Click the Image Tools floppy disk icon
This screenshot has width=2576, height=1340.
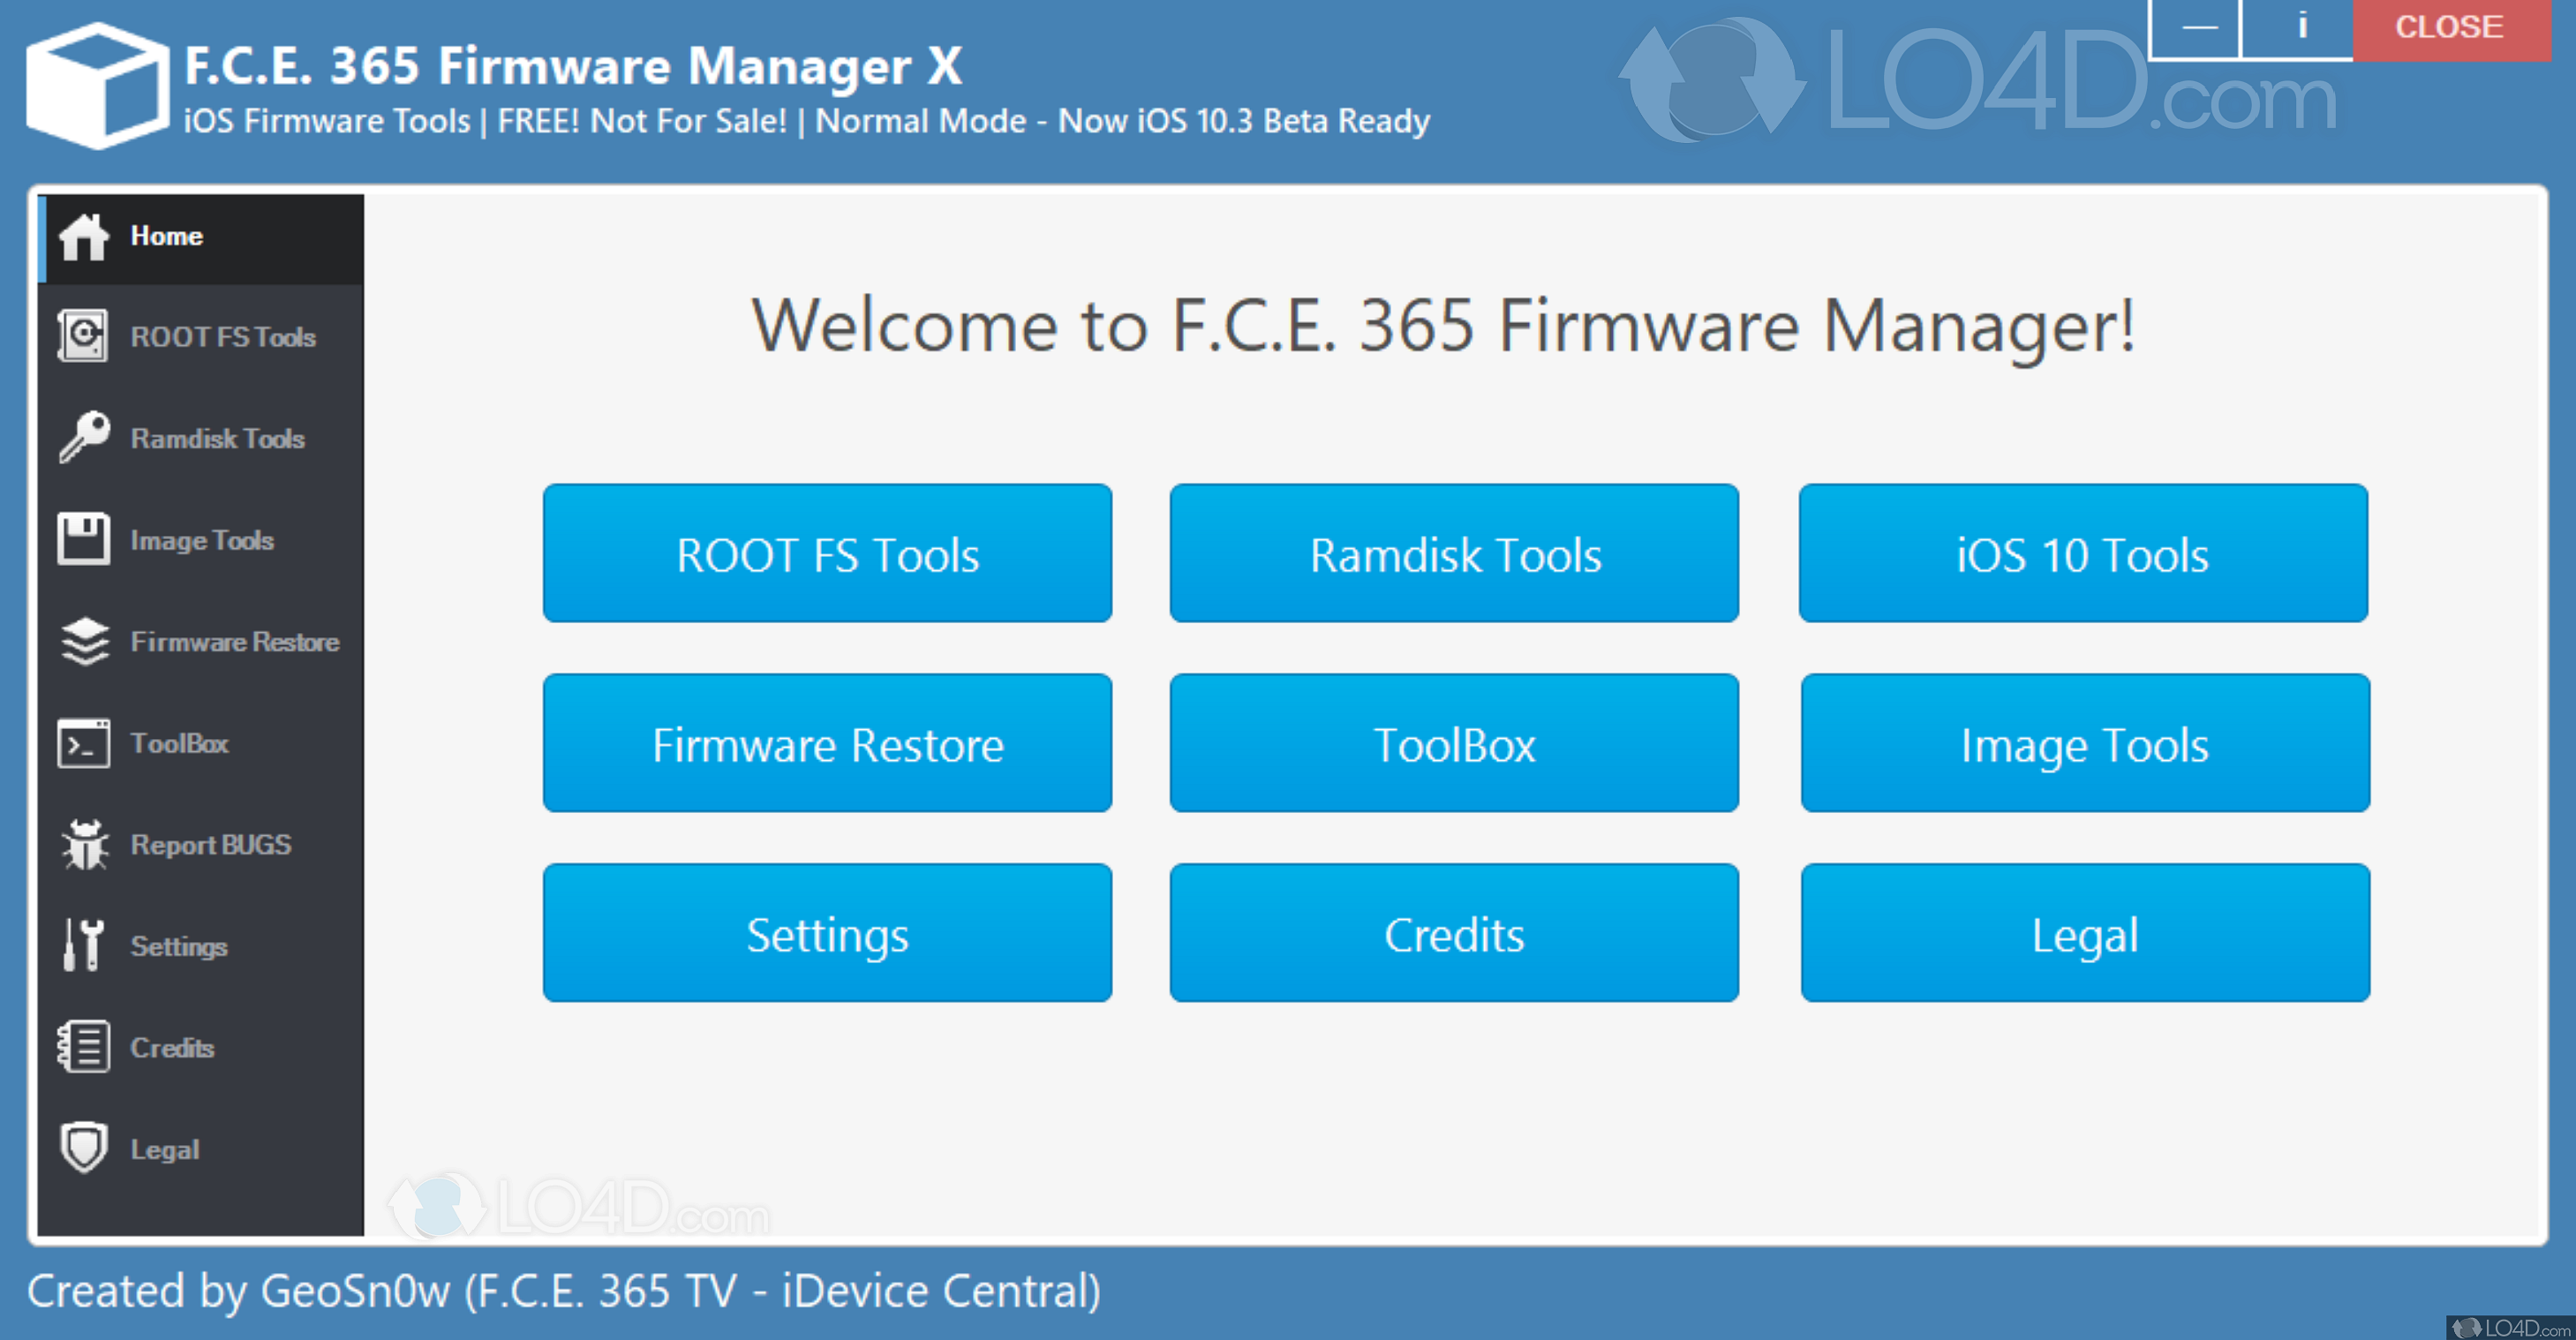point(84,539)
